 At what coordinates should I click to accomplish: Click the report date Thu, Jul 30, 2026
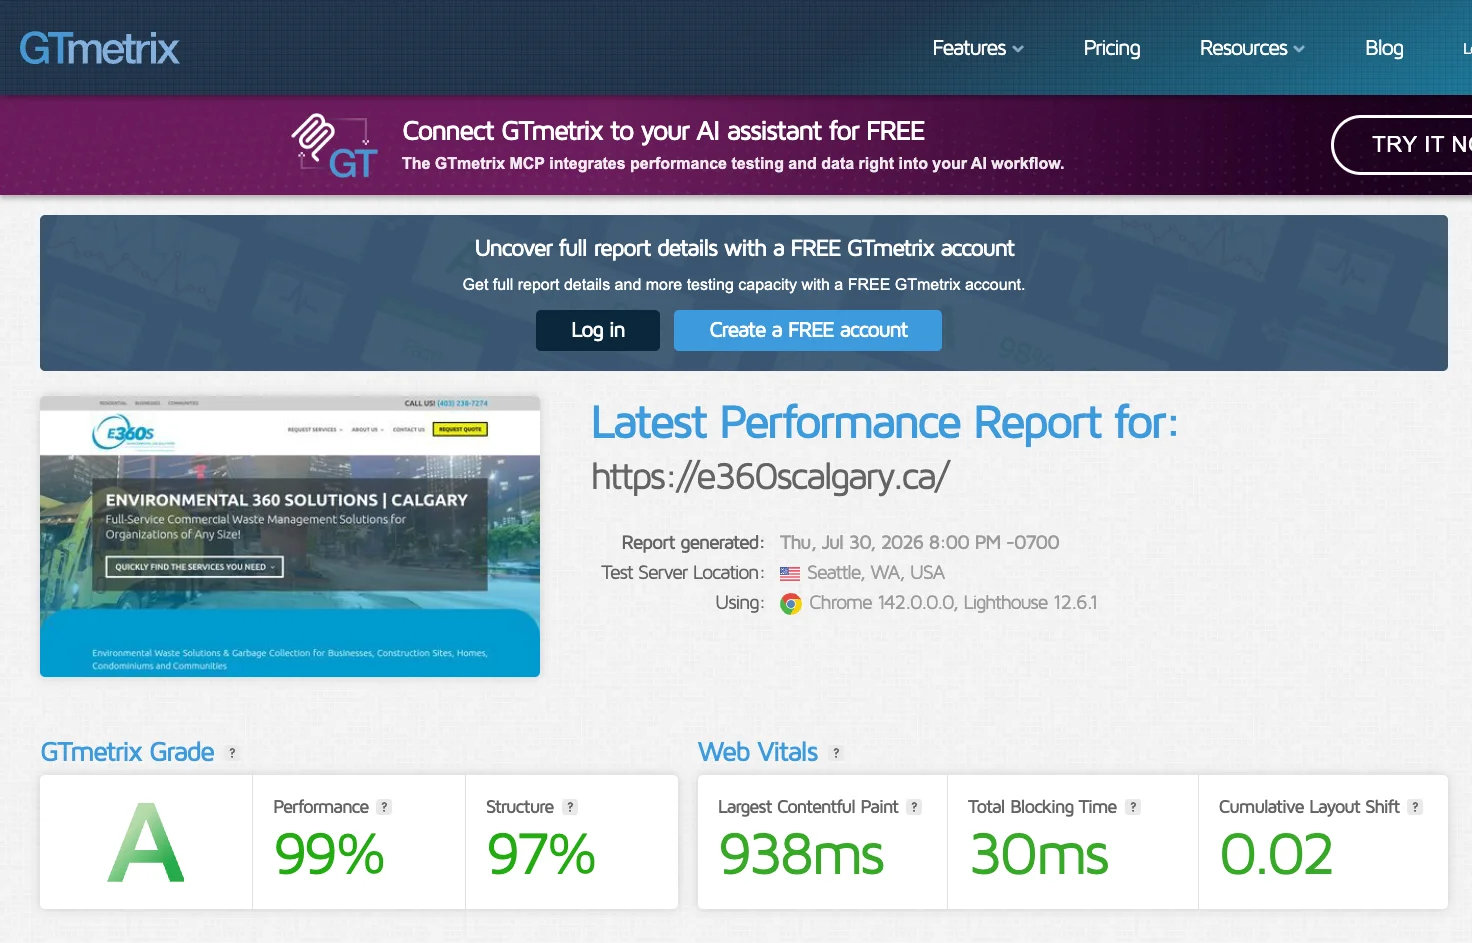920,542
